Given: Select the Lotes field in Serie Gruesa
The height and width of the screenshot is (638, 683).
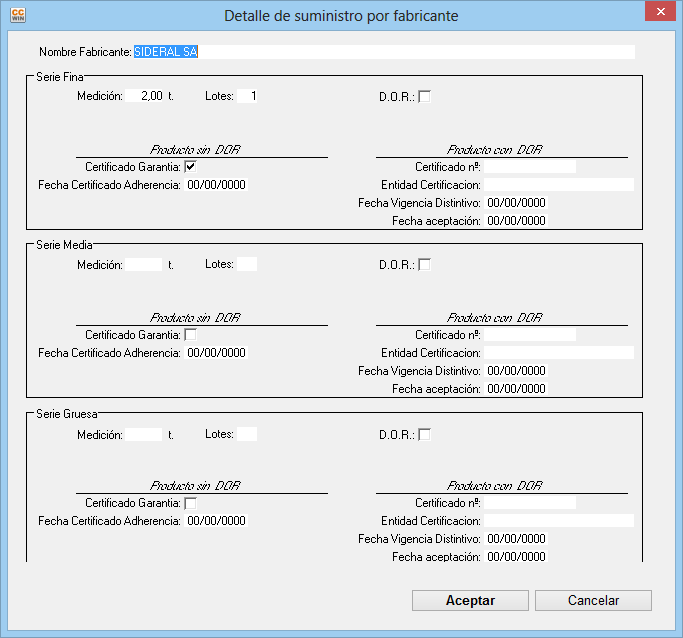Looking at the screenshot, I should click(247, 434).
